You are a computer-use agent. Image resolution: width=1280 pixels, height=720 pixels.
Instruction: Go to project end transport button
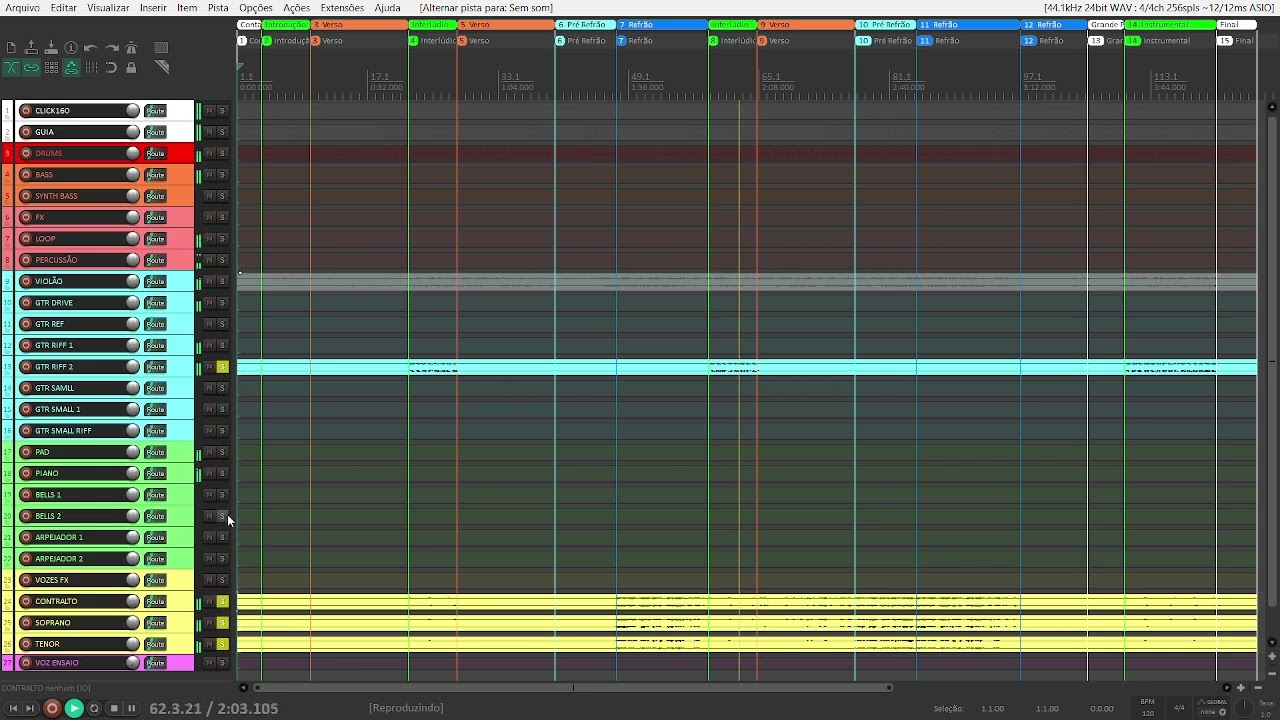[x=30, y=708]
